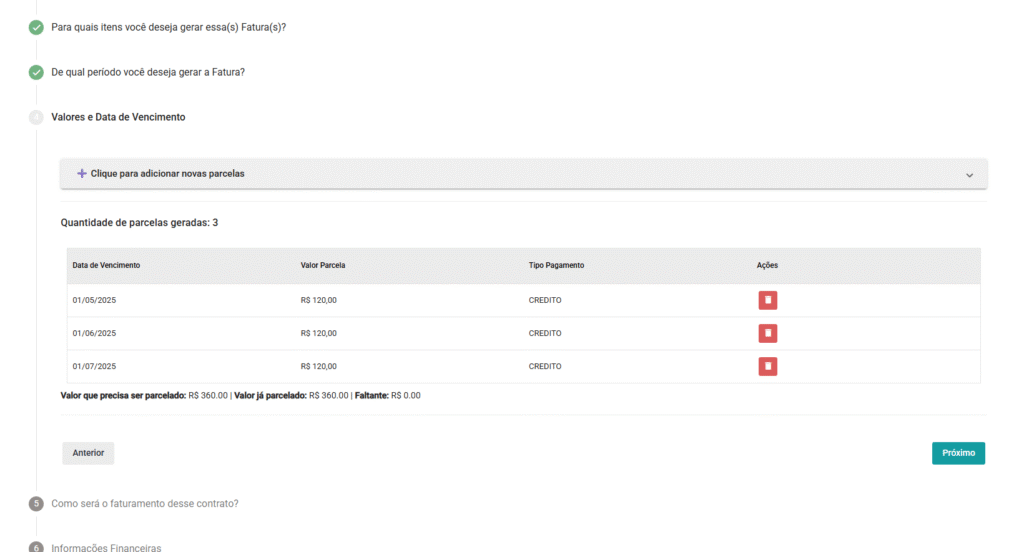Click 'Valor Parcela' column header
The image size is (1024, 552).
323,265
